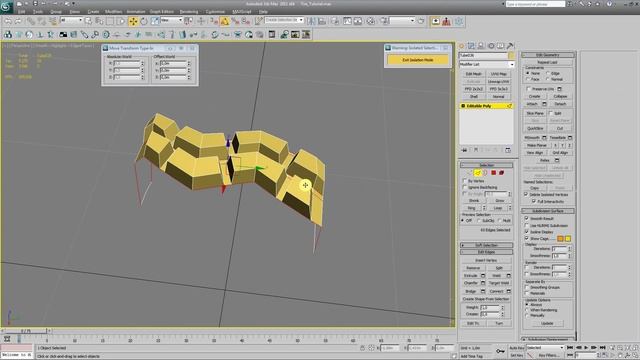Open the Hierarchy command panel tab

(481, 46)
